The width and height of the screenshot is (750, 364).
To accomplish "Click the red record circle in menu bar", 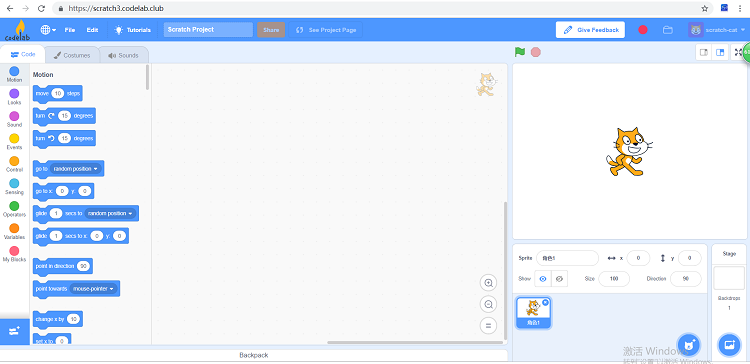I will (x=643, y=30).
